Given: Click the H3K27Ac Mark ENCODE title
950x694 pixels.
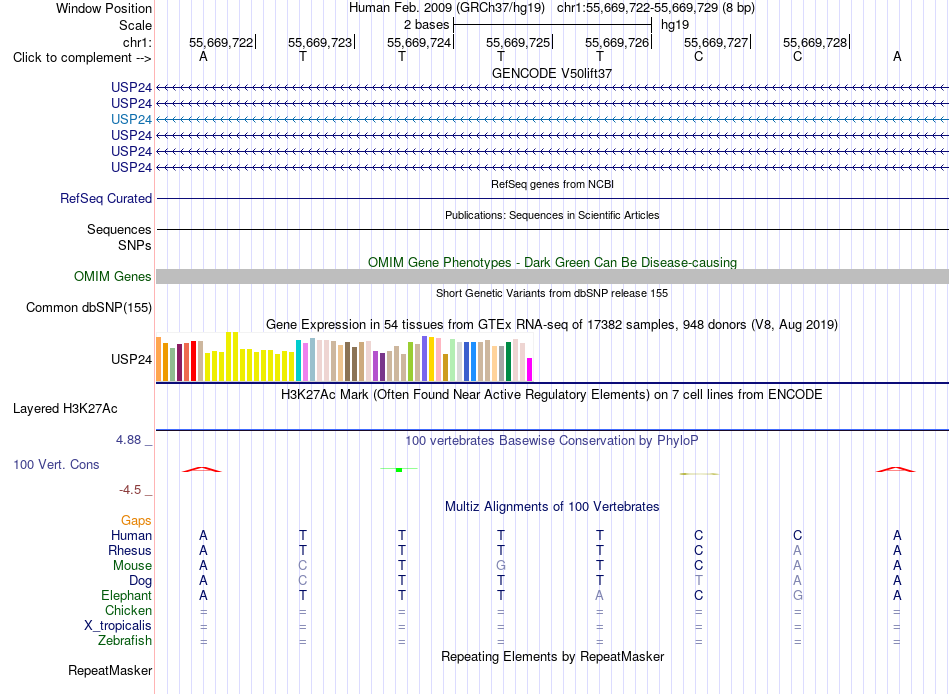Looking at the screenshot, I should point(552,395).
